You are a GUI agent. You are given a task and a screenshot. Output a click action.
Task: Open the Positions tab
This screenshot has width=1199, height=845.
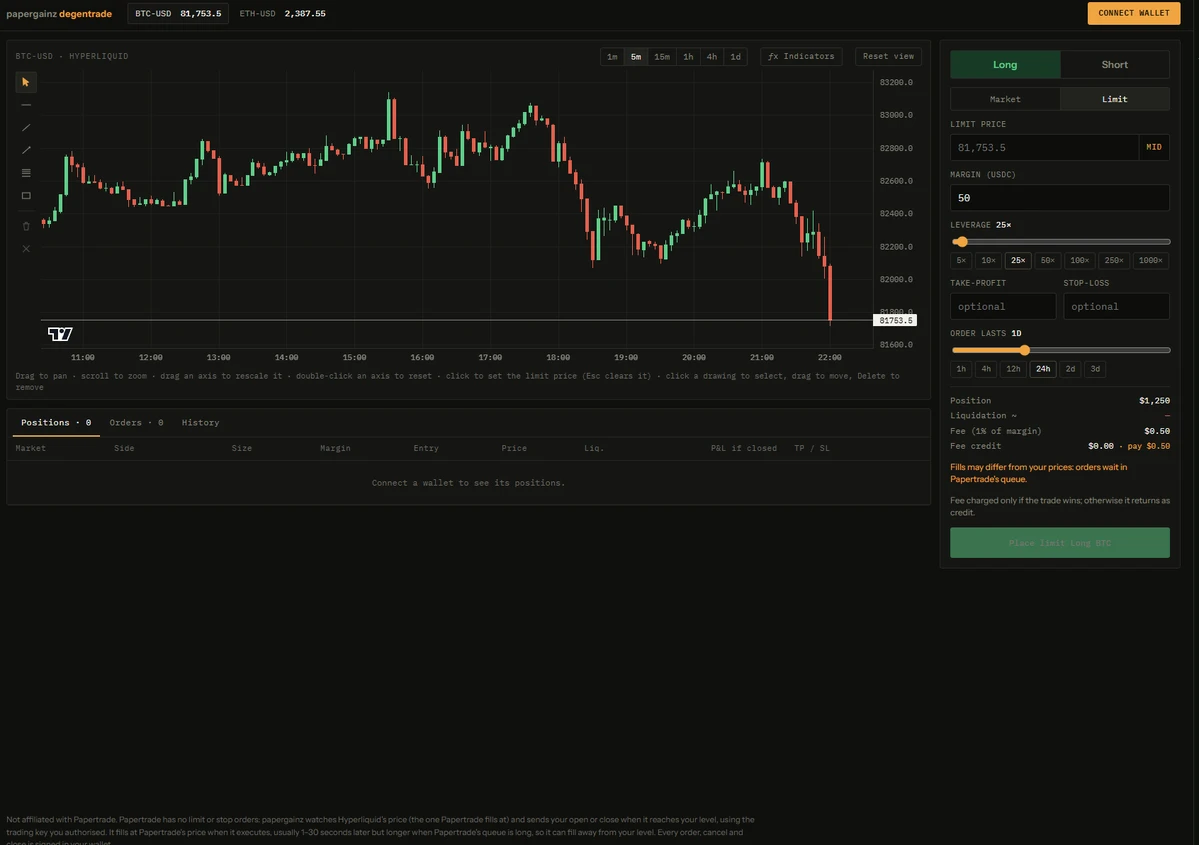pyautogui.click(x=56, y=423)
